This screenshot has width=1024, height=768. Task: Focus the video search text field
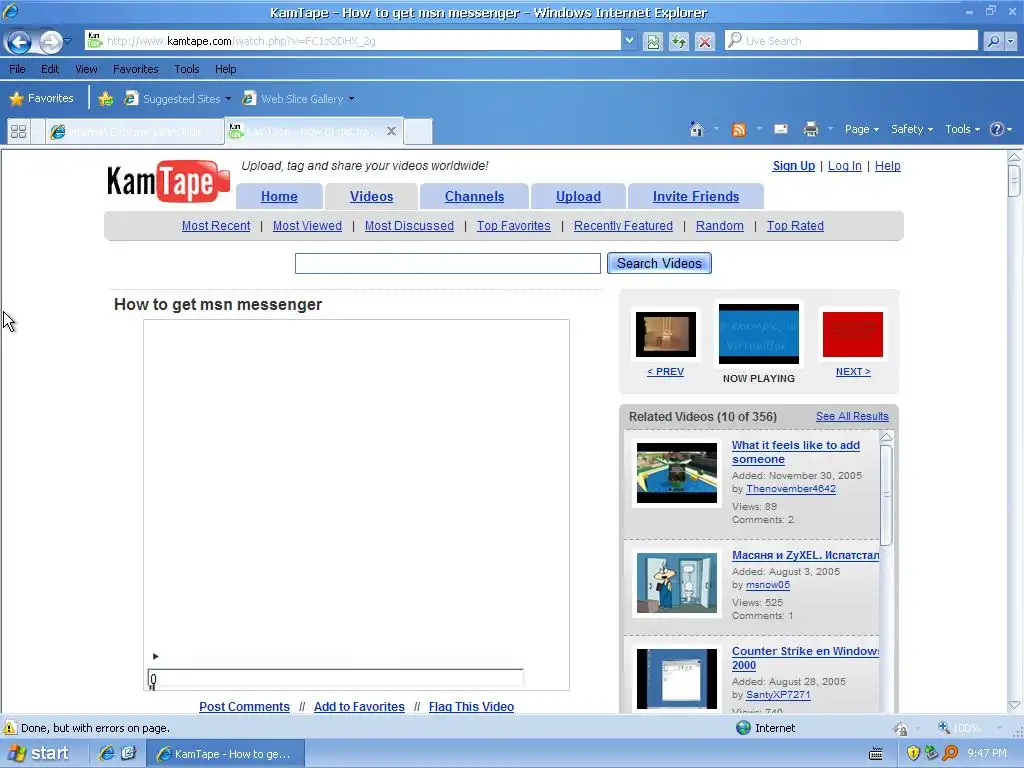[x=447, y=263]
